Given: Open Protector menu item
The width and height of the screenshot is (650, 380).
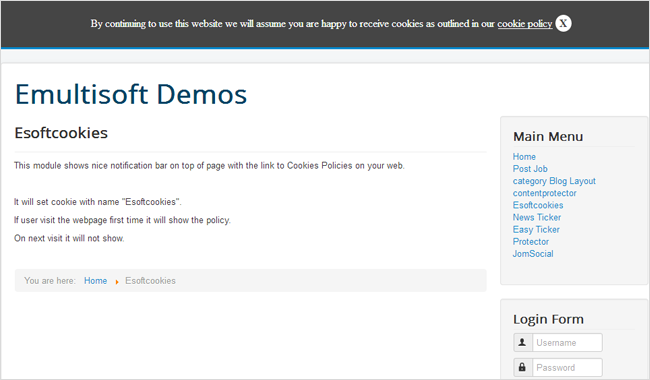Looking at the screenshot, I should point(531,242).
